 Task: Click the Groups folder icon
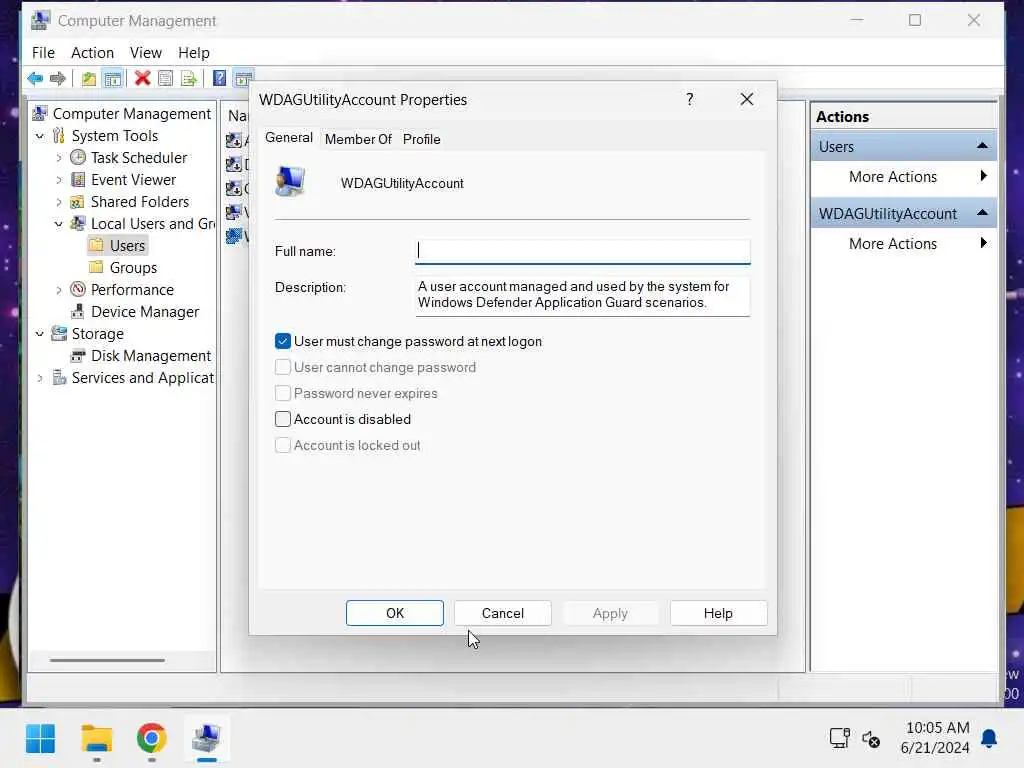pyautogui.click(x=96, y=267)
